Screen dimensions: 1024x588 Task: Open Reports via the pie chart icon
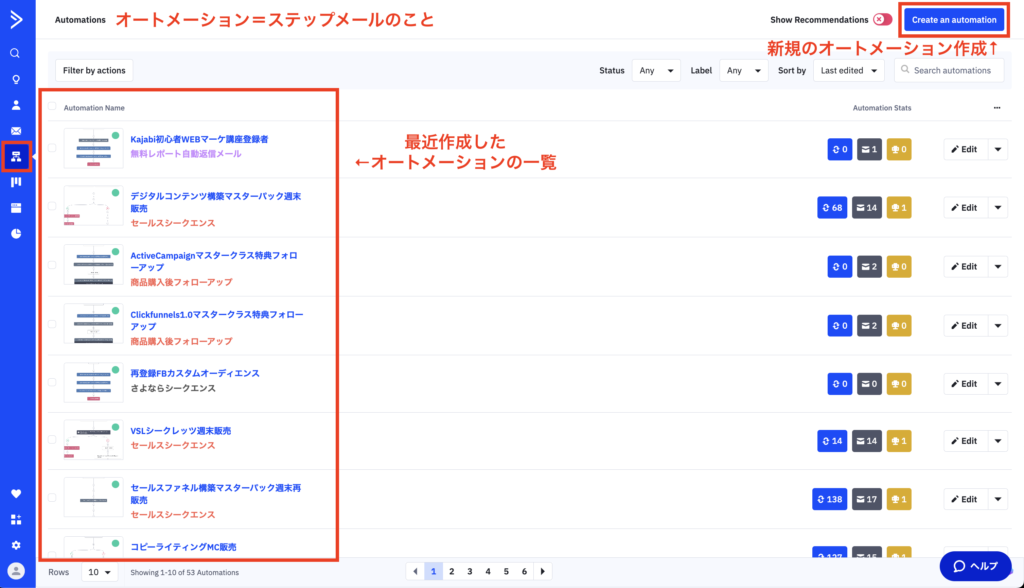[15, 234]
